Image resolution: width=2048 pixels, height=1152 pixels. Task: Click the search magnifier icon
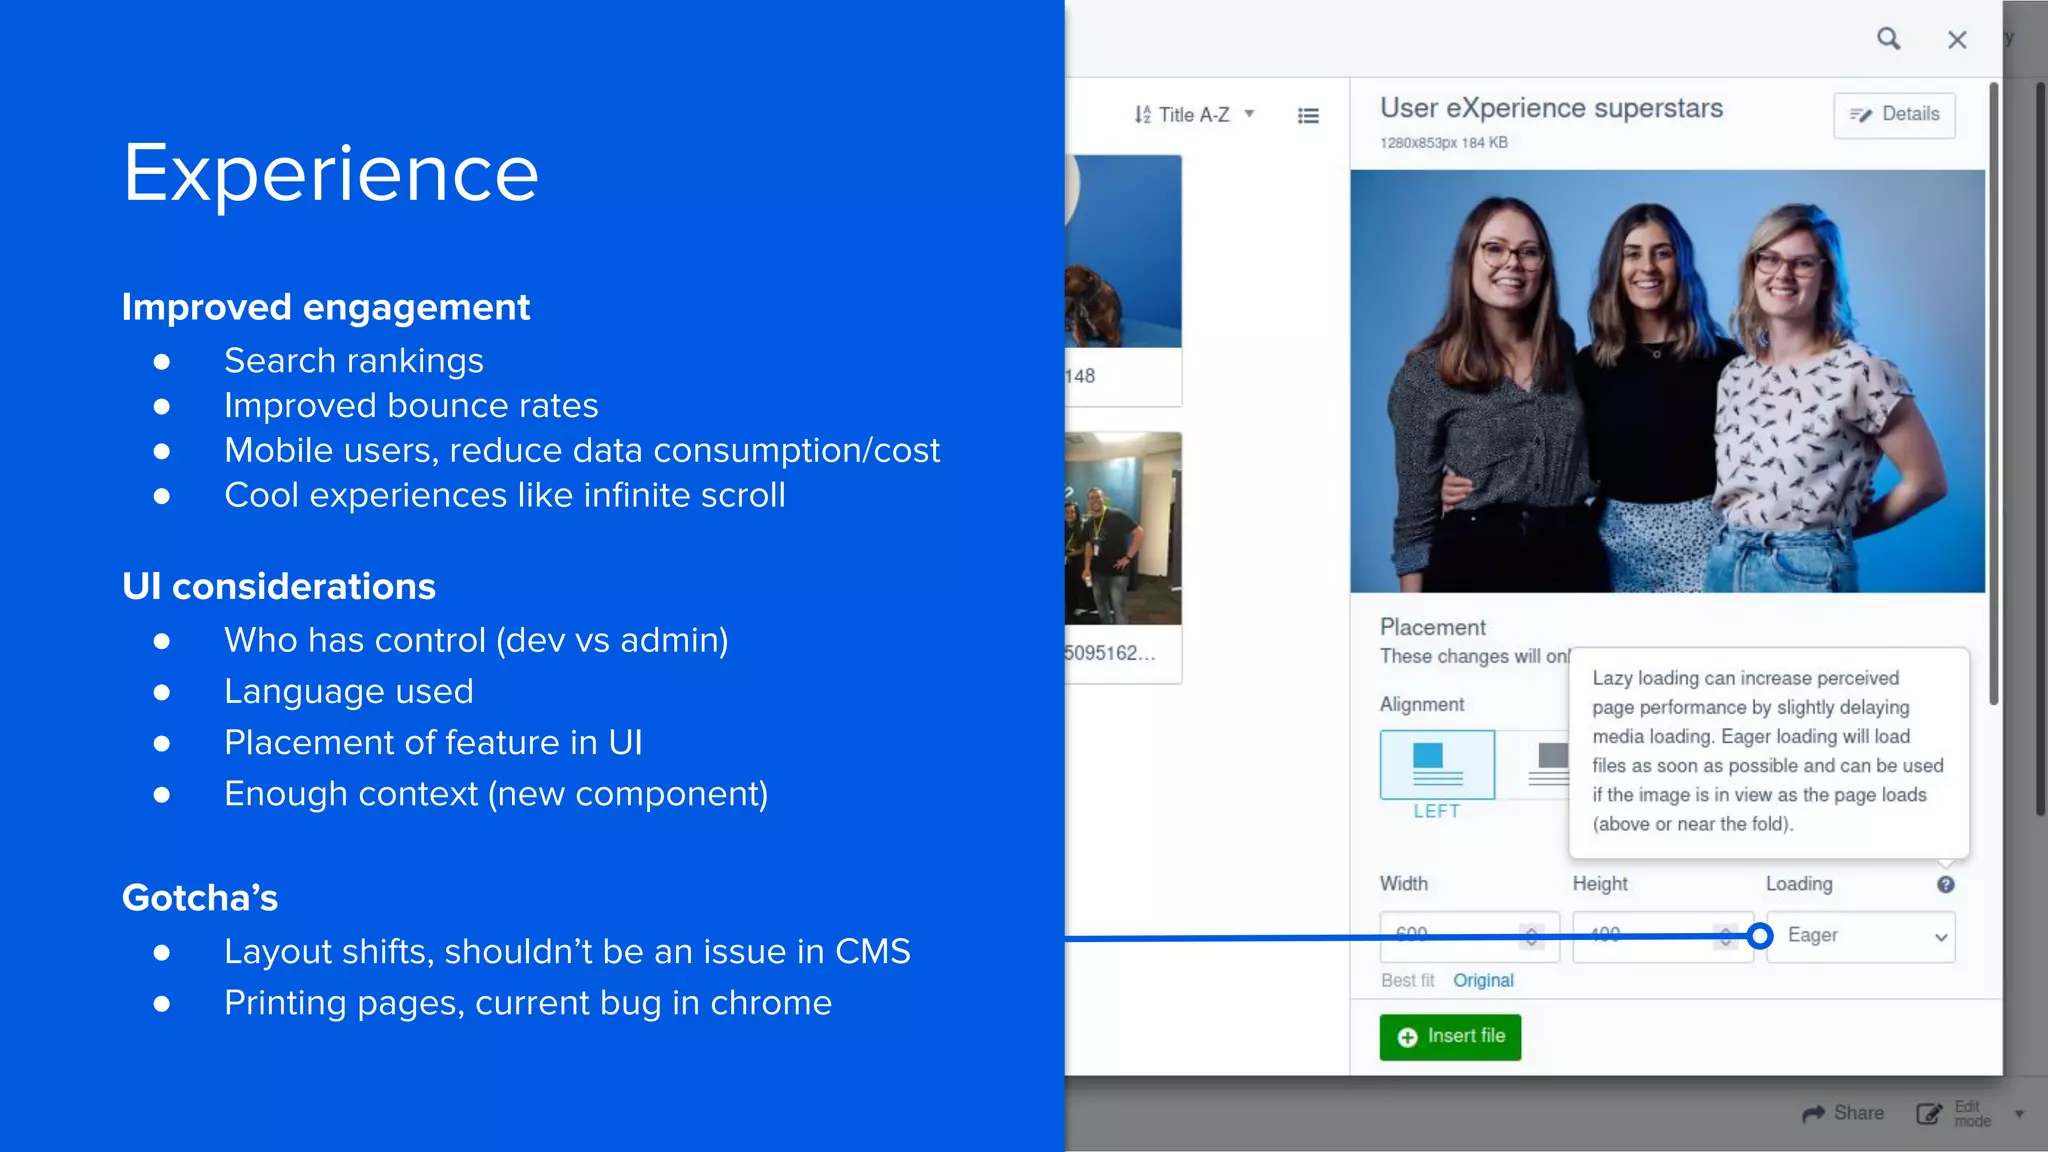1888,39
